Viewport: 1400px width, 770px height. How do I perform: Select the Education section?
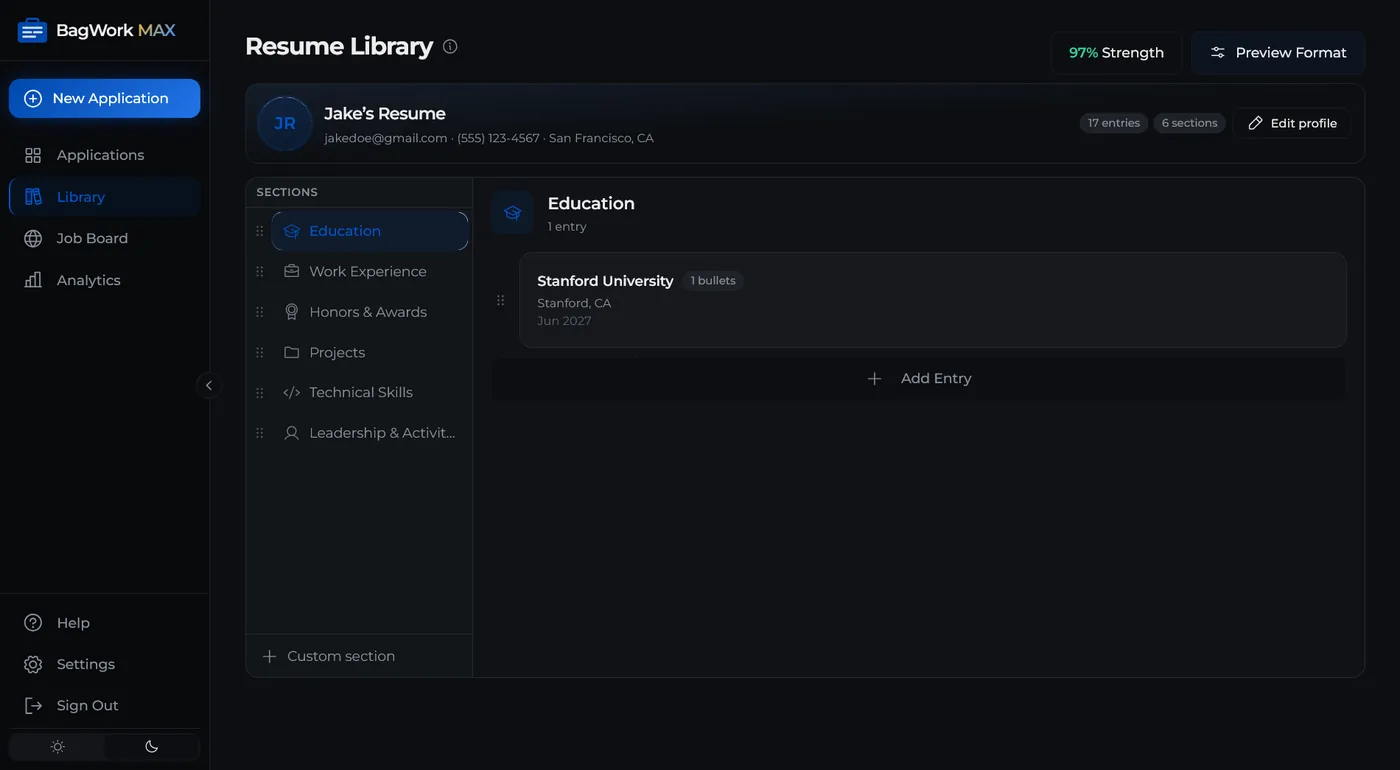click(369, 231)
